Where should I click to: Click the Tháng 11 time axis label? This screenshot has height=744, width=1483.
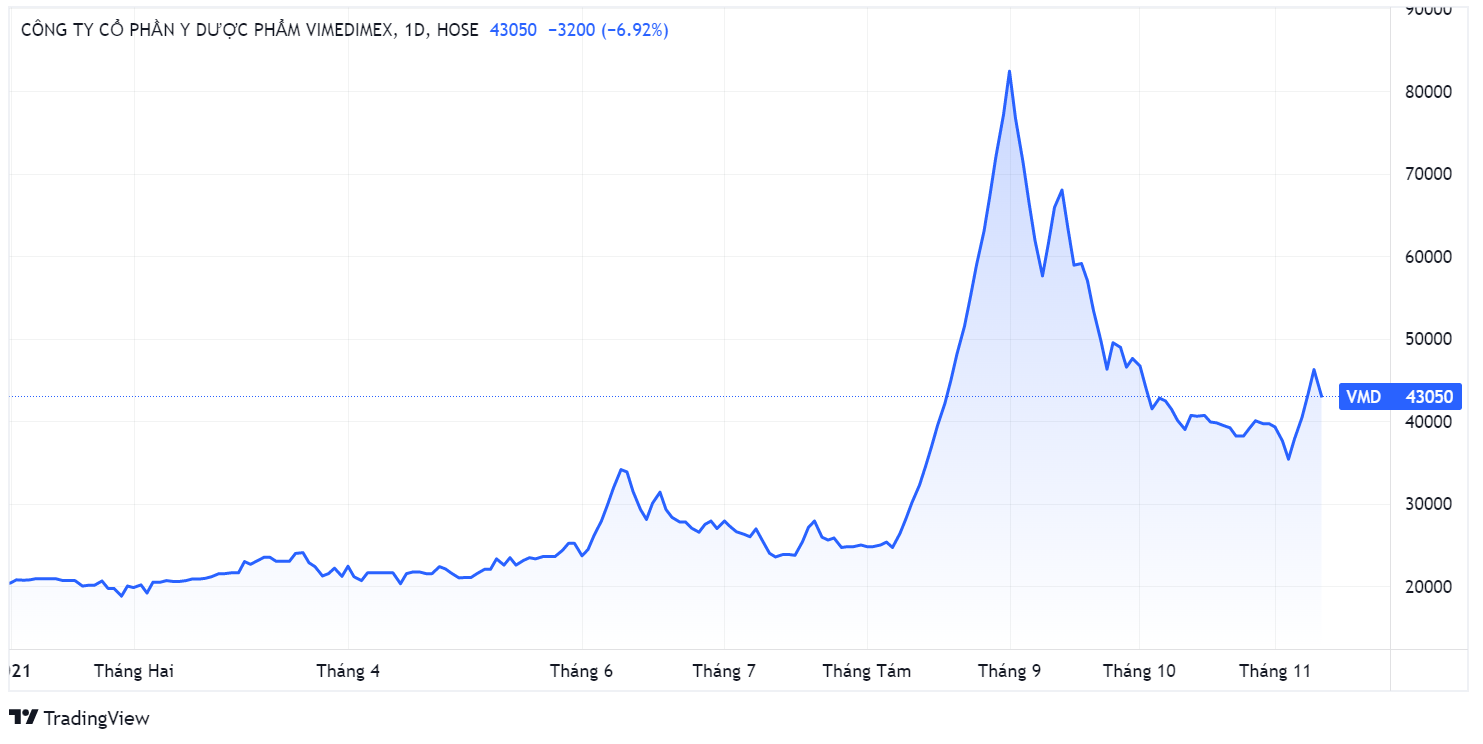tap(1275, 671)
